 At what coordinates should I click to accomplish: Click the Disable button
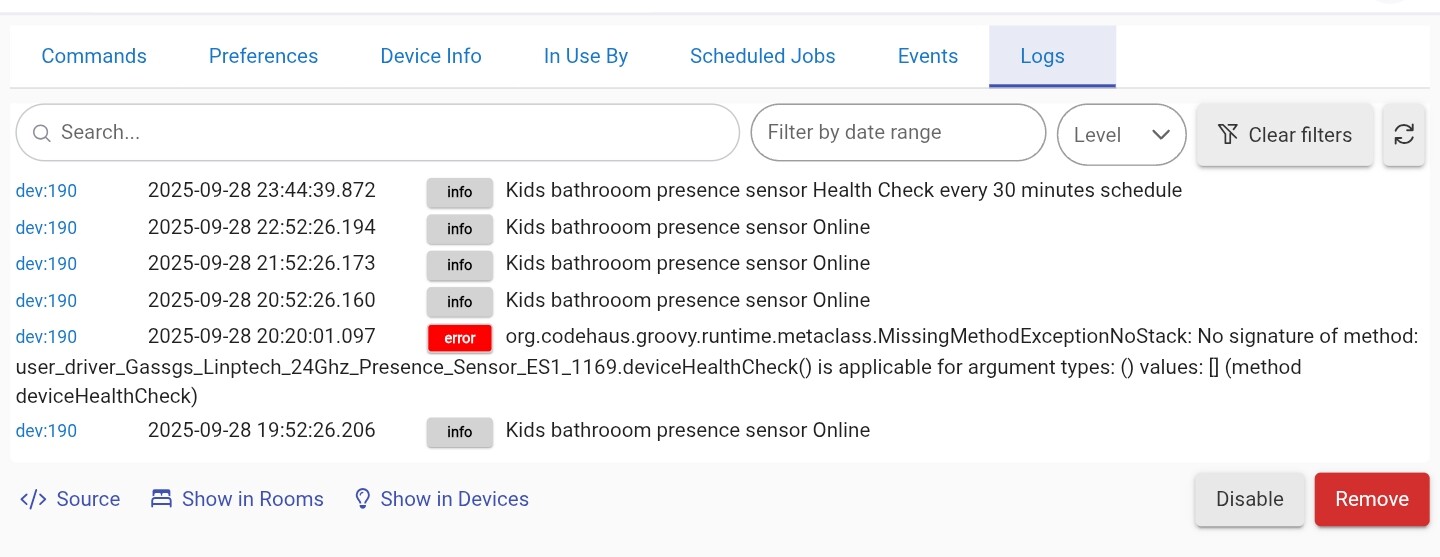pos(1249,499)
